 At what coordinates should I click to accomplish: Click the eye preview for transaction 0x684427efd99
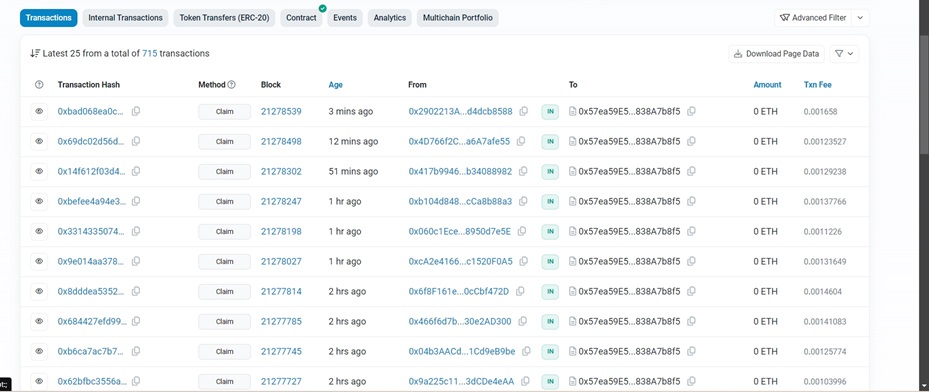click(39, 322)
